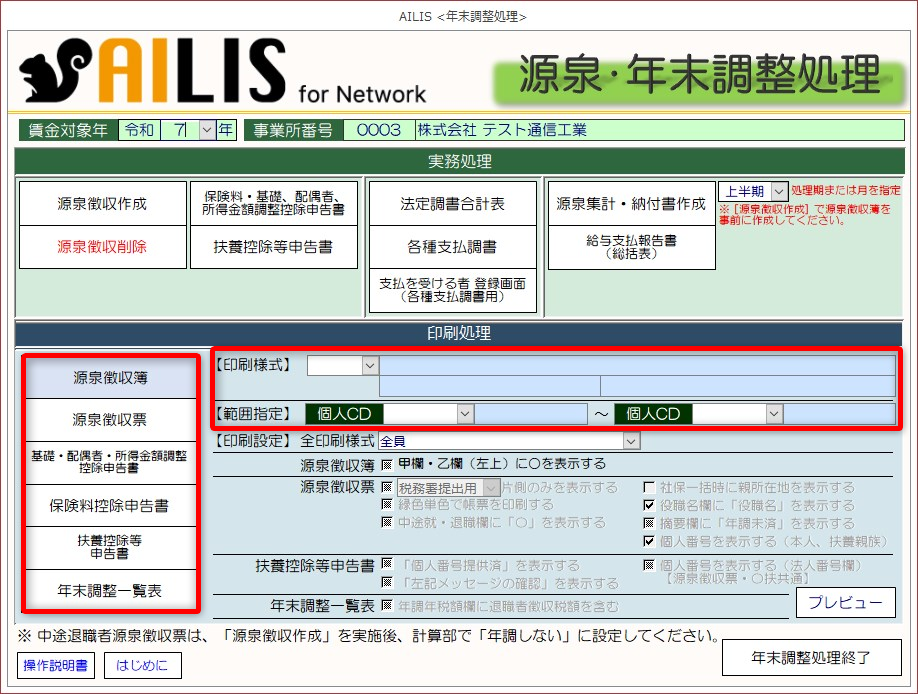Select 保険料控除申告書 in the print list
The width and height of the screenshot is (918, 694).
[110, 505]
